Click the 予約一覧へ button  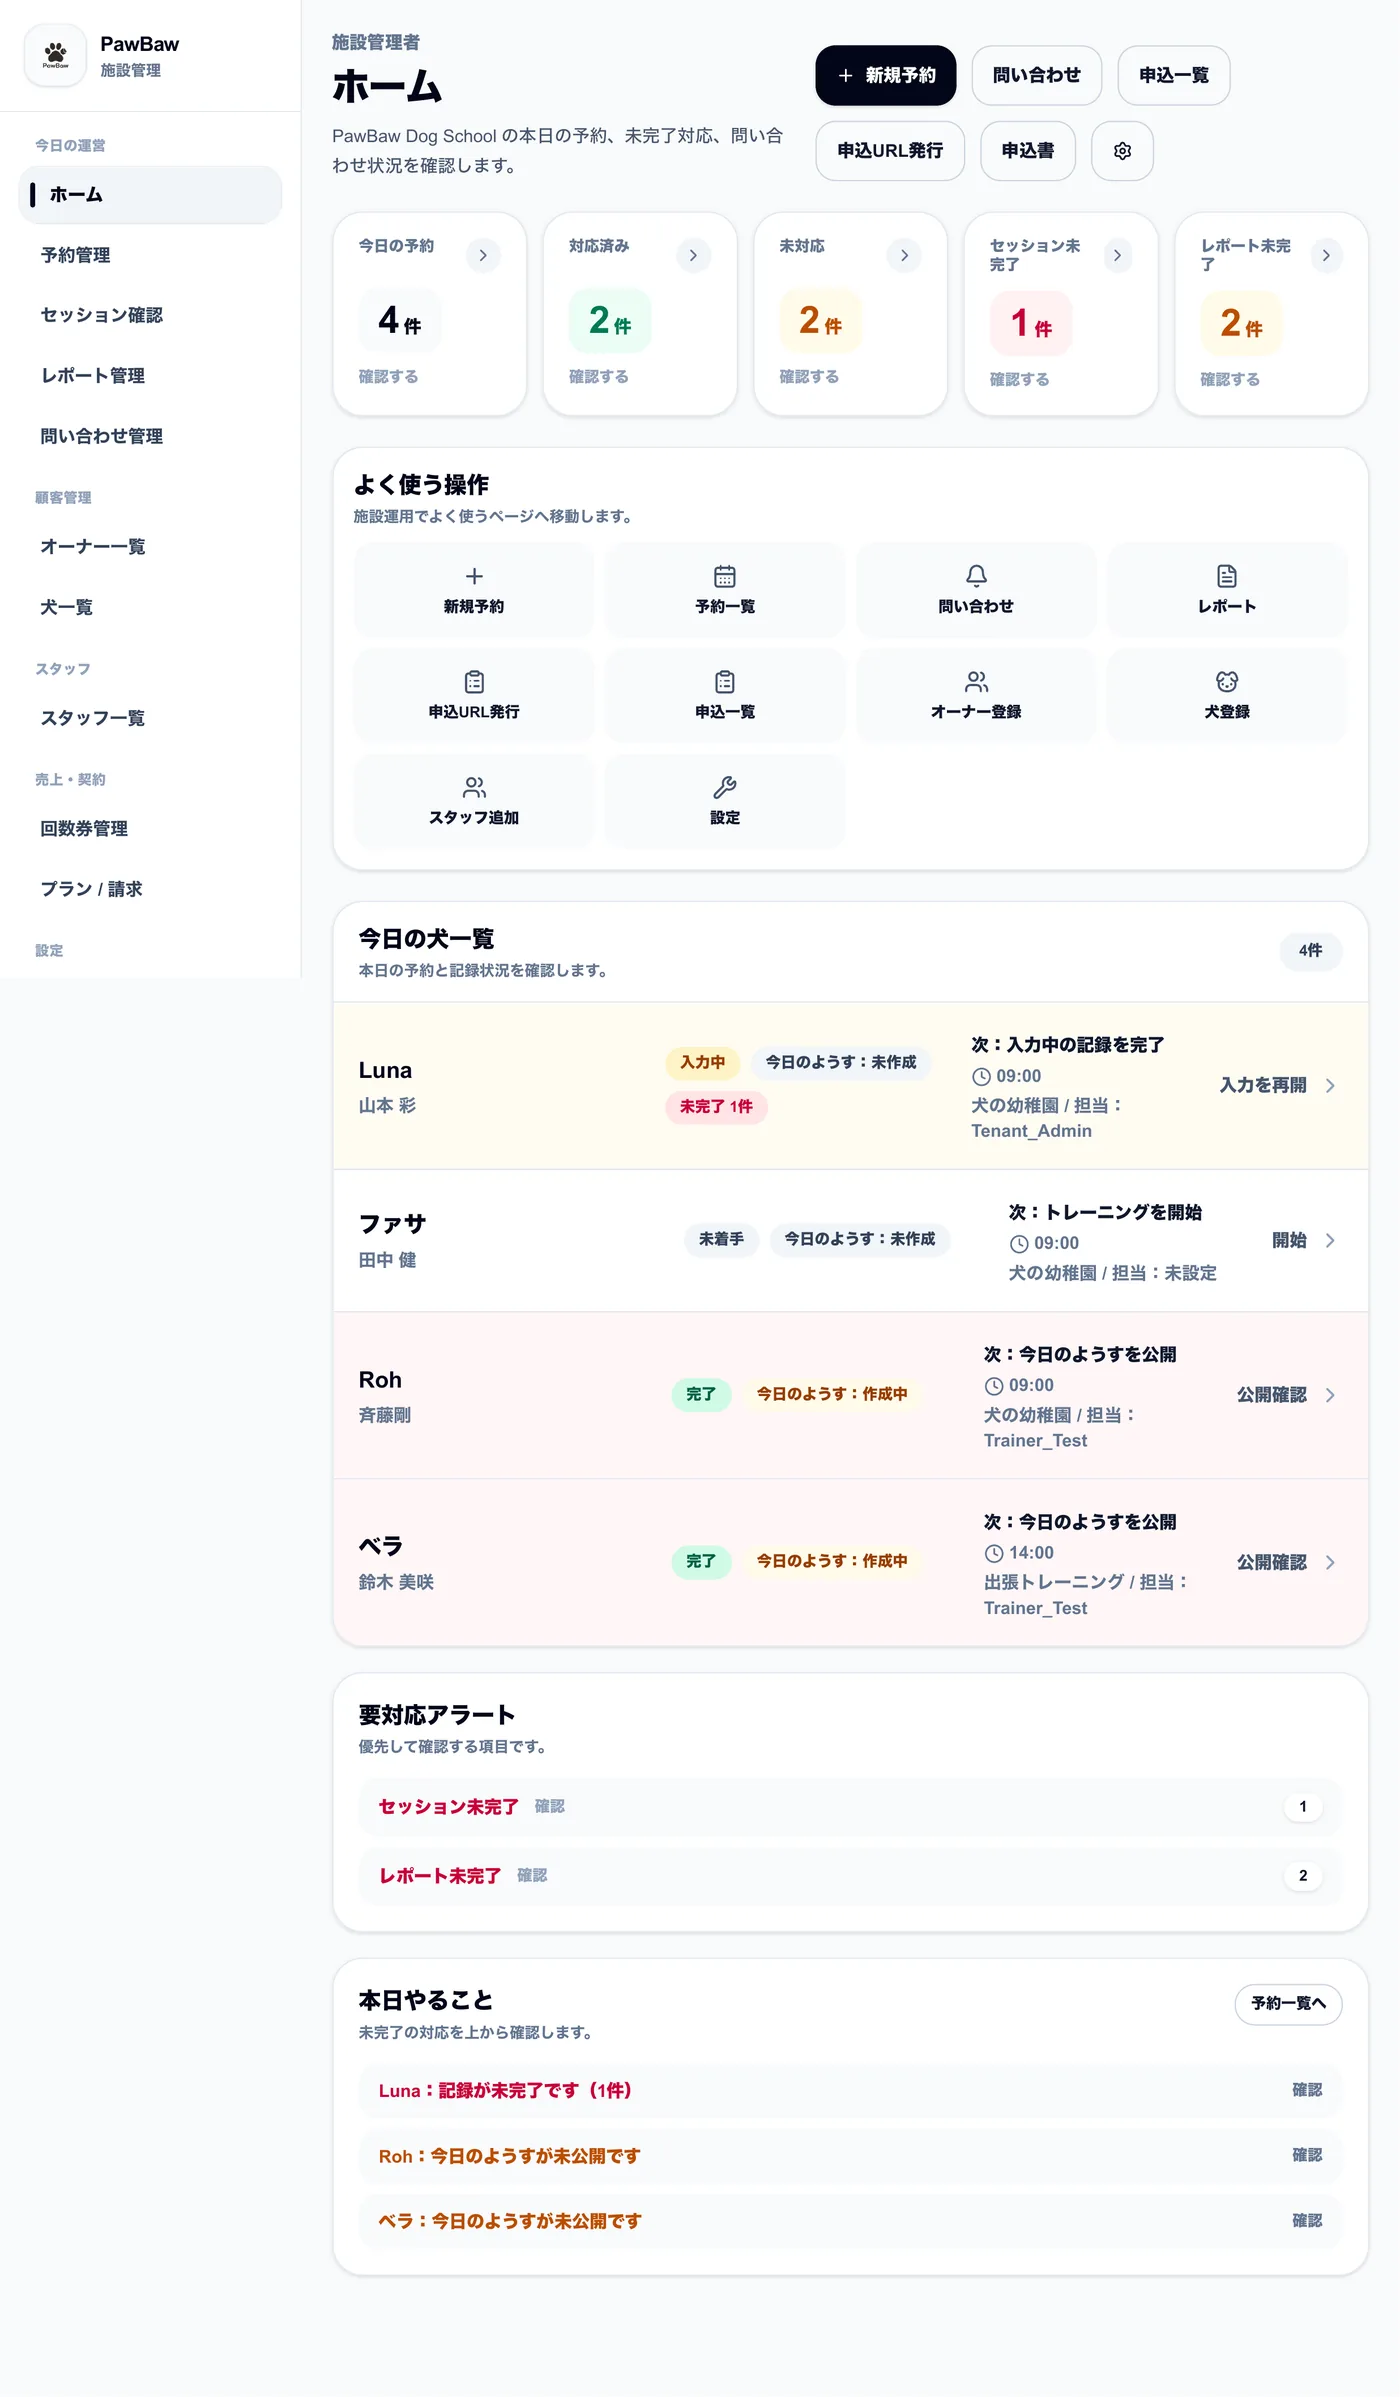coord(1288,2004)
